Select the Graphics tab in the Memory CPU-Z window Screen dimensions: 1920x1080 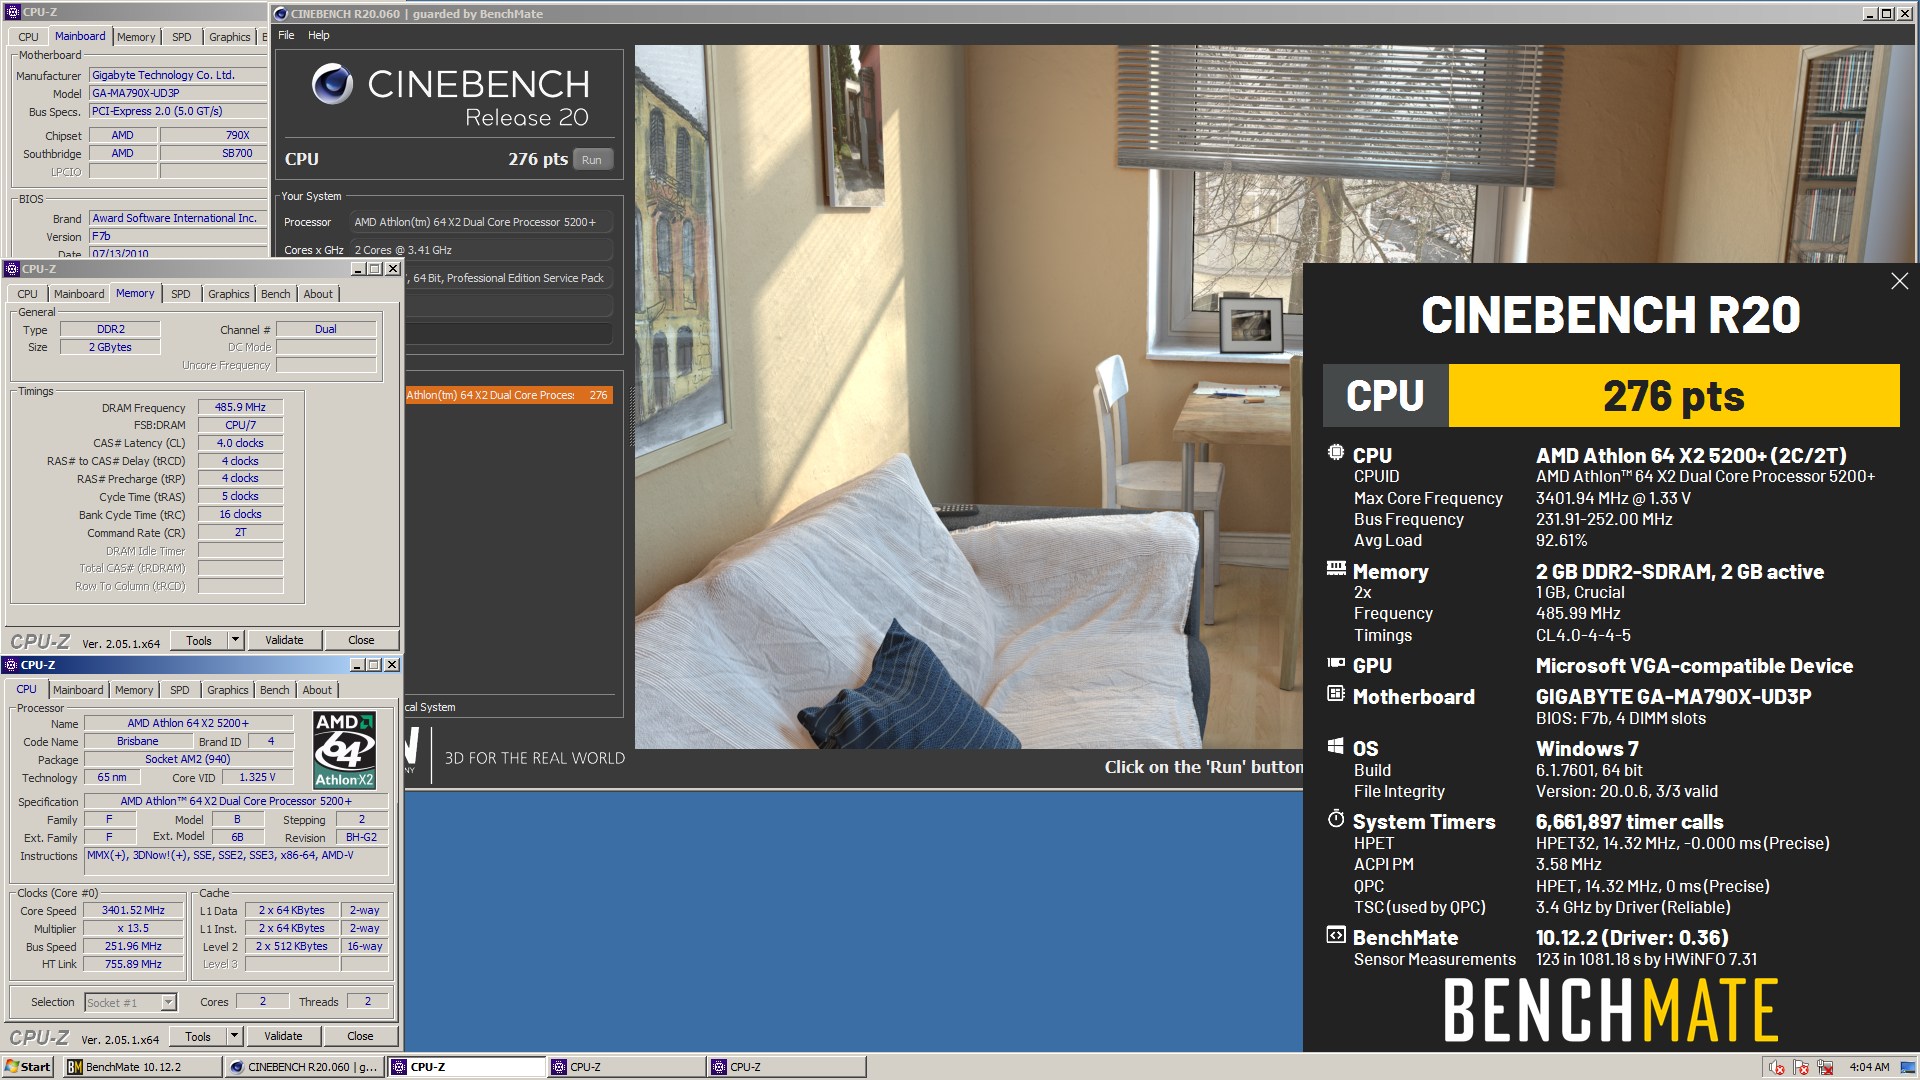[229, 294]
